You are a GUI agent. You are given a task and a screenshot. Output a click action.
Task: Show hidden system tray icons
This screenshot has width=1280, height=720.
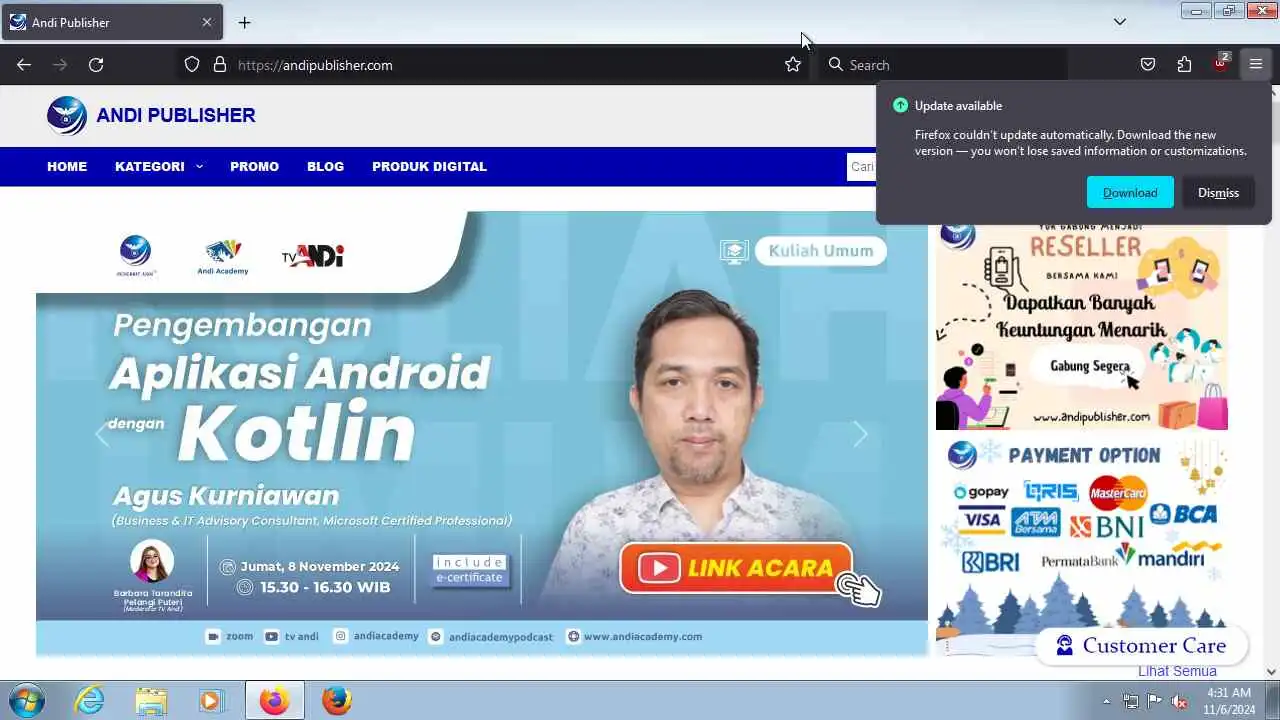tap(1106, 701)
